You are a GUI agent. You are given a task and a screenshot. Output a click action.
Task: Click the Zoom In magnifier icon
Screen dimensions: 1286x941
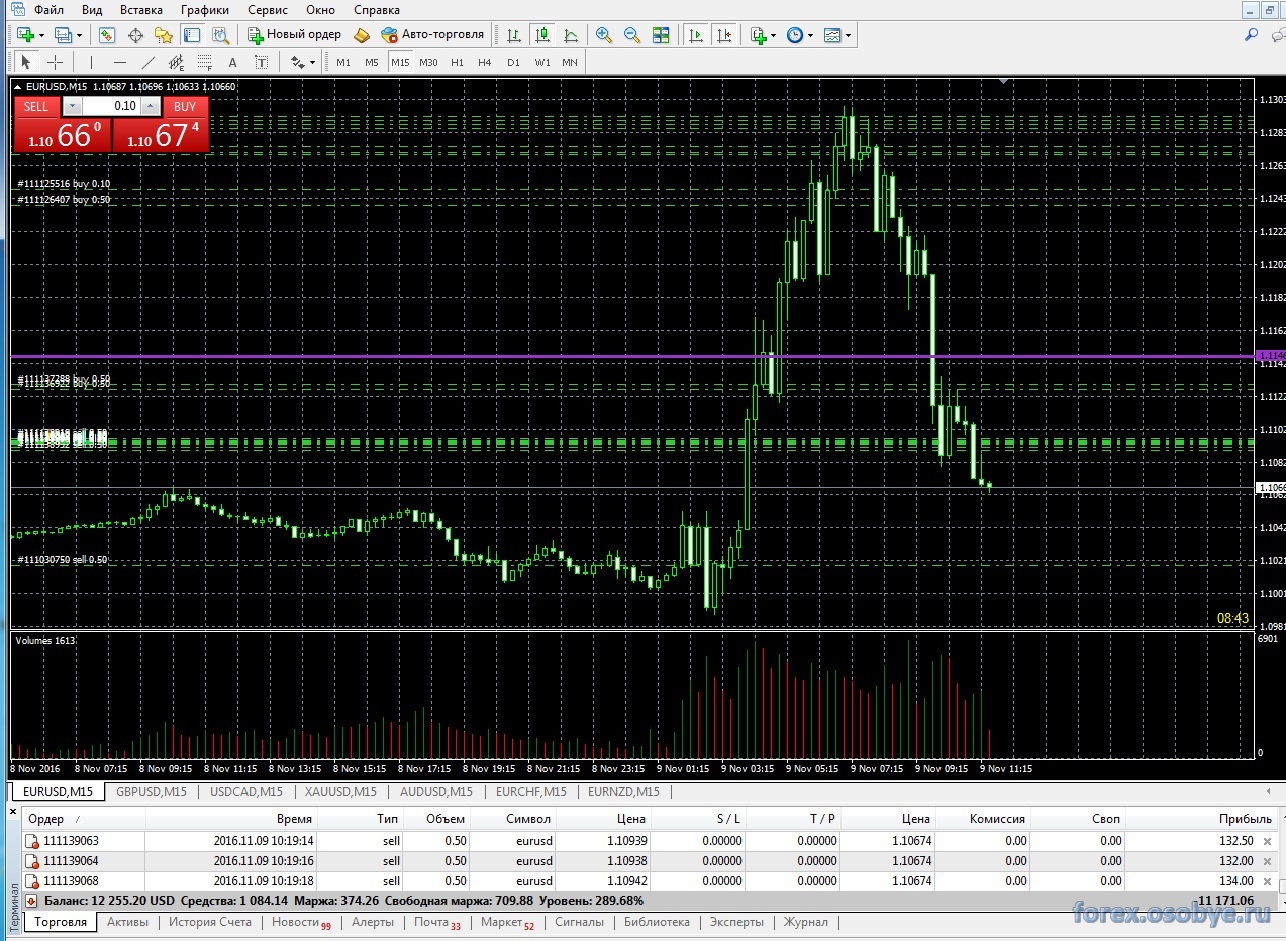click(603, 35)
